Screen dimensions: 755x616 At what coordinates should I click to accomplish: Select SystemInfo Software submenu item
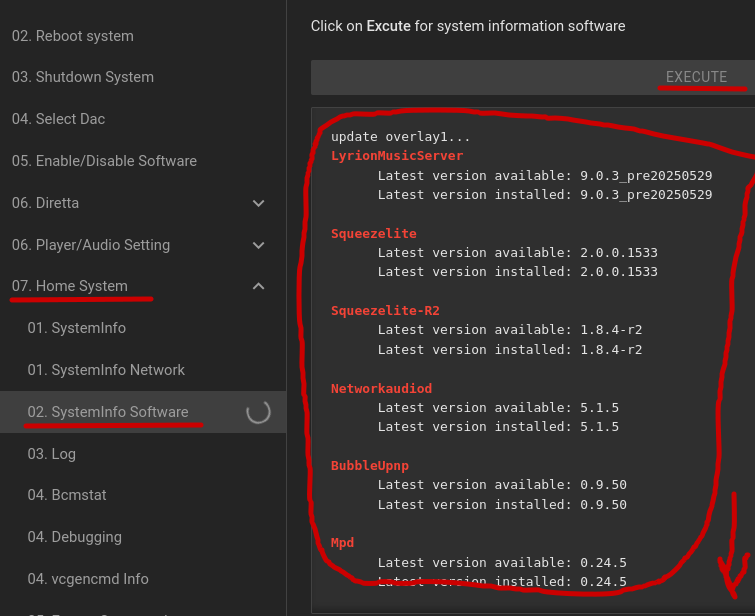[x=107, y=412]
